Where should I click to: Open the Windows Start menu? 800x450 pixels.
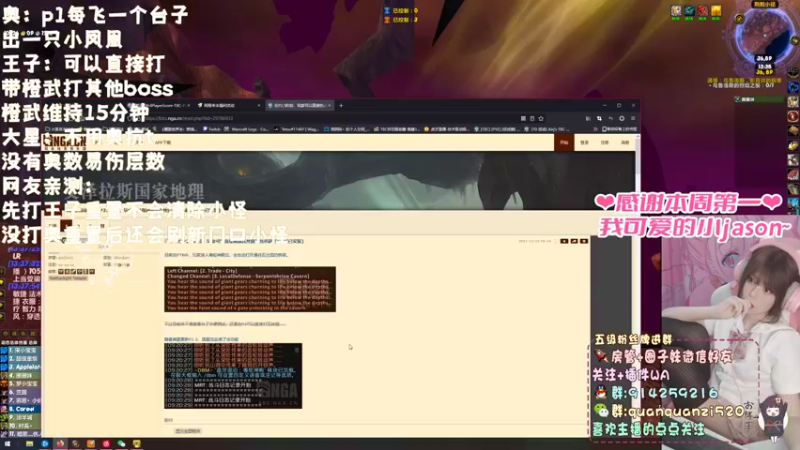(8, 444)
